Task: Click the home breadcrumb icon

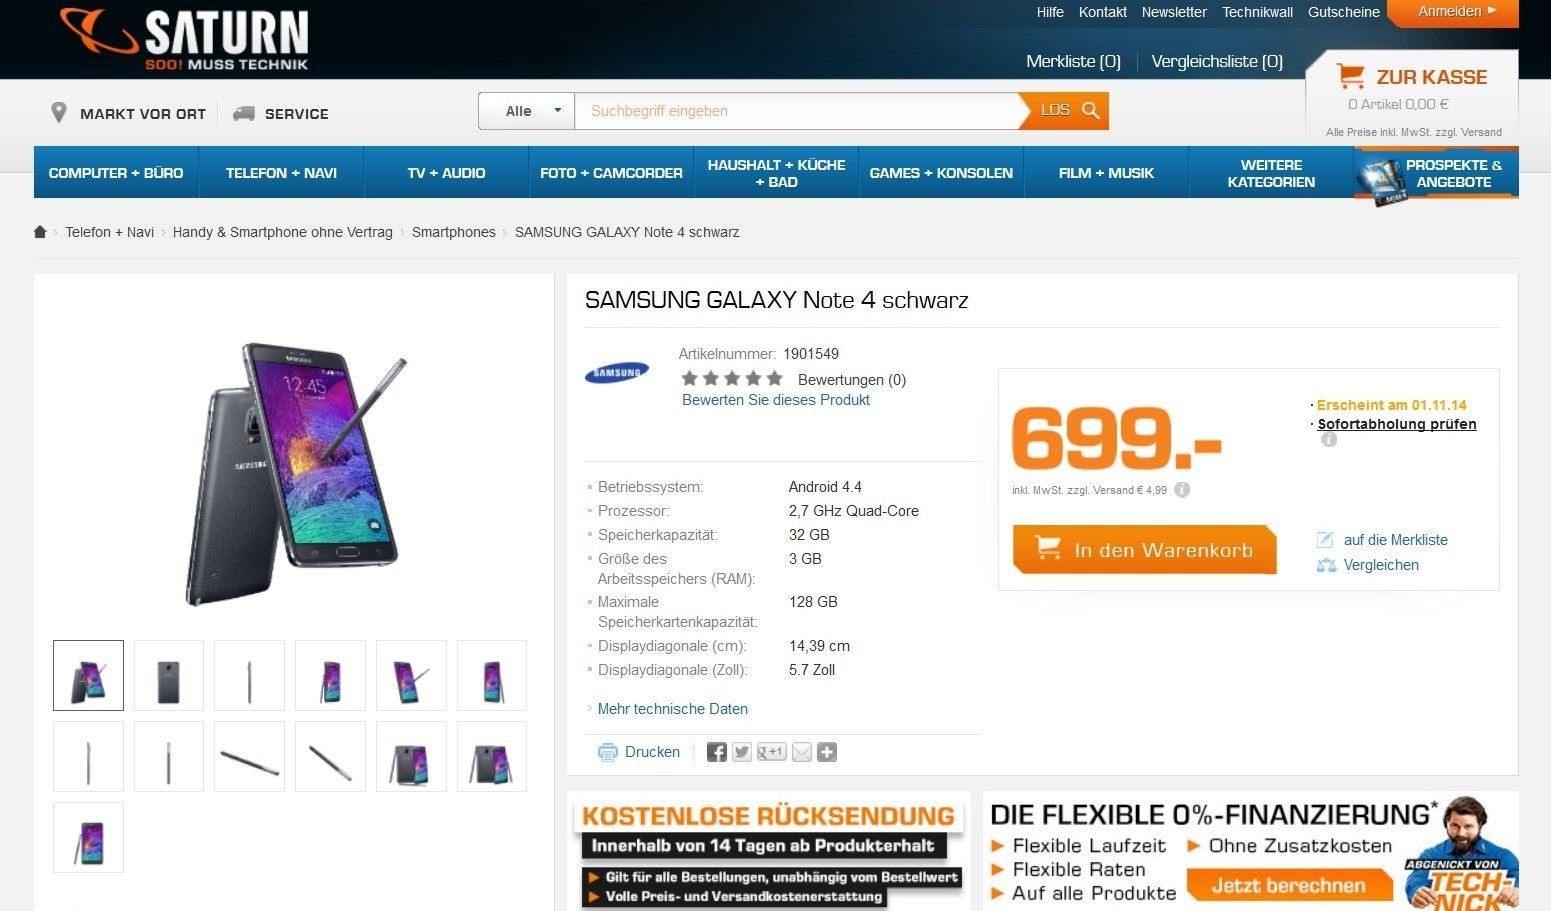Action: (x=40, y=232)
